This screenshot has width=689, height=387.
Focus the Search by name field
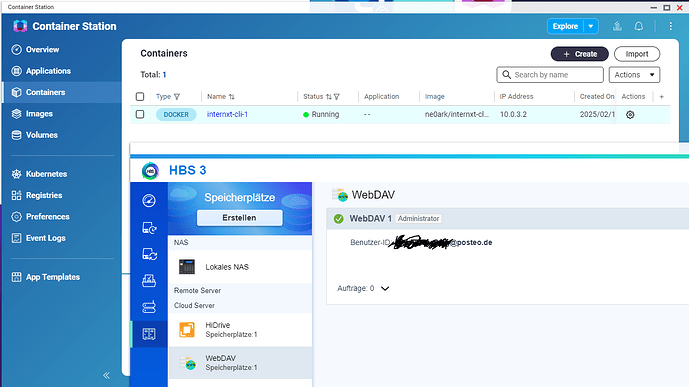coord(550,75)
